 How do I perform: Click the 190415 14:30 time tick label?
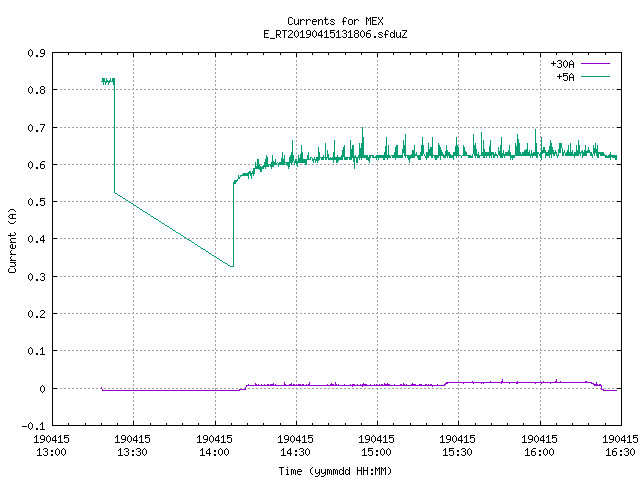(x=295, y=446)
